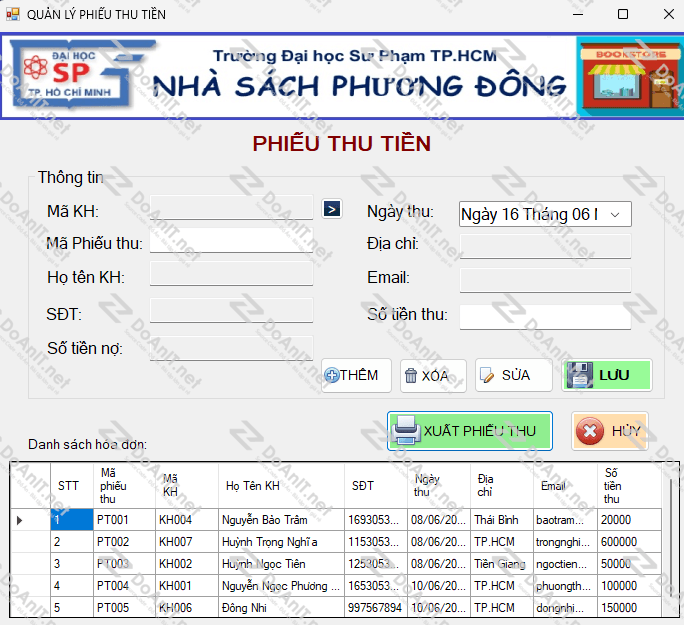Click the SĐT column header in table
Image resolution: width=684 pixels, height=625 pixels.
pyautogui.click(x=376, y=485)
